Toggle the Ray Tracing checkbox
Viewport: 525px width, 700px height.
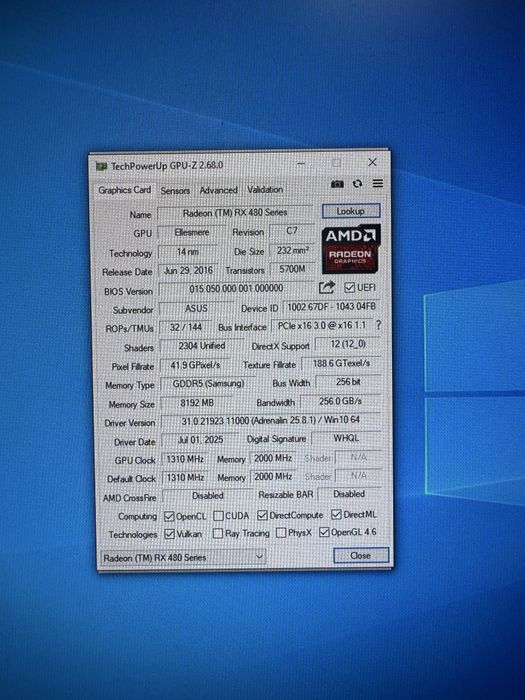coord(218,533)
